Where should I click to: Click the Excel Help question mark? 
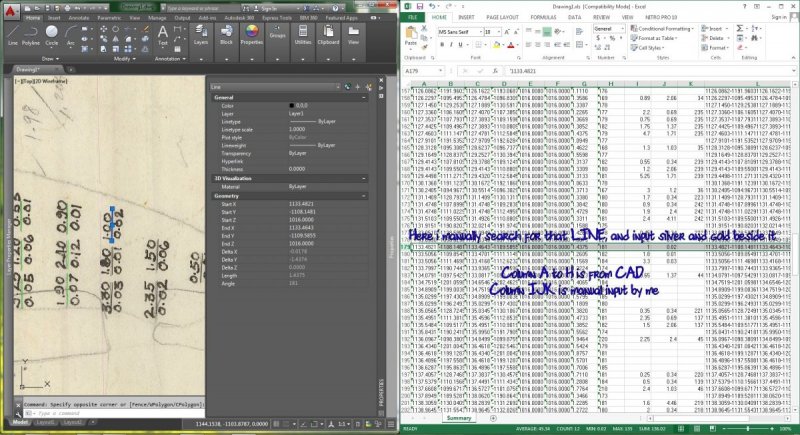(x=744, y=7)
